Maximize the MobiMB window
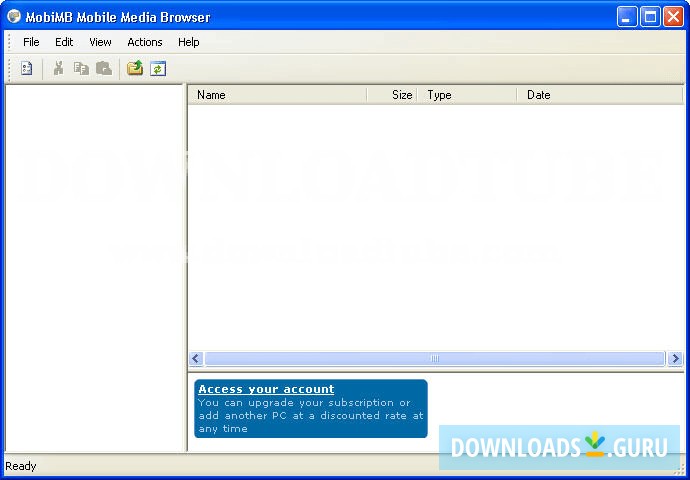 650,17
